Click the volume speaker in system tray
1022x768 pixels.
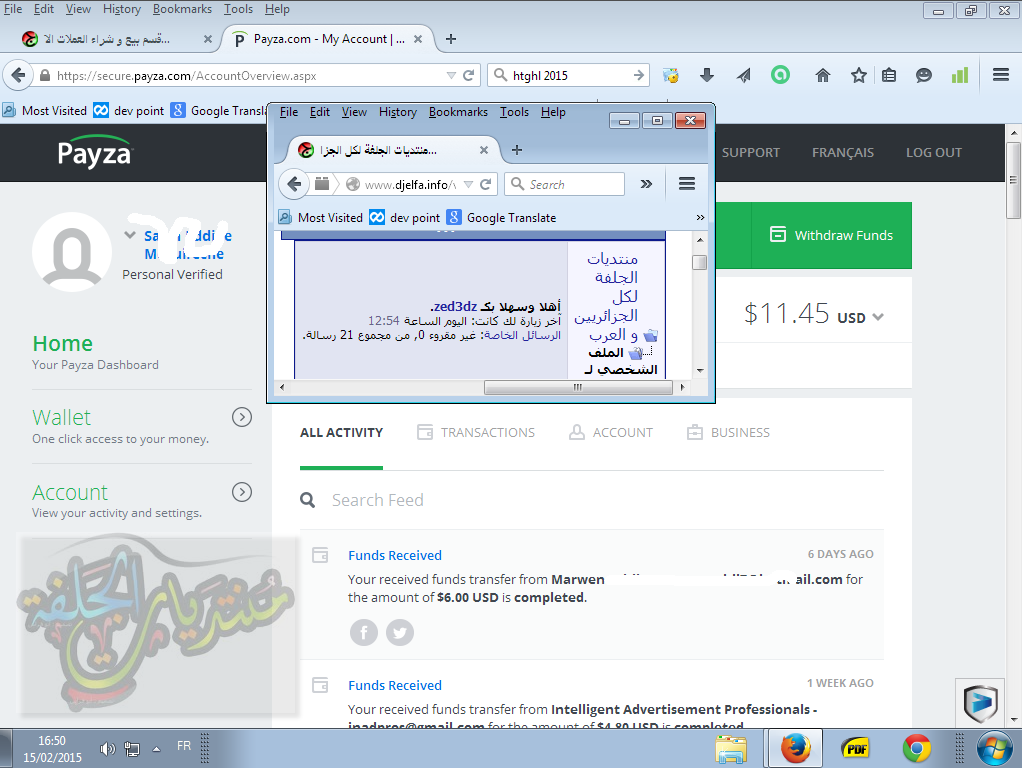pos(107,749)
